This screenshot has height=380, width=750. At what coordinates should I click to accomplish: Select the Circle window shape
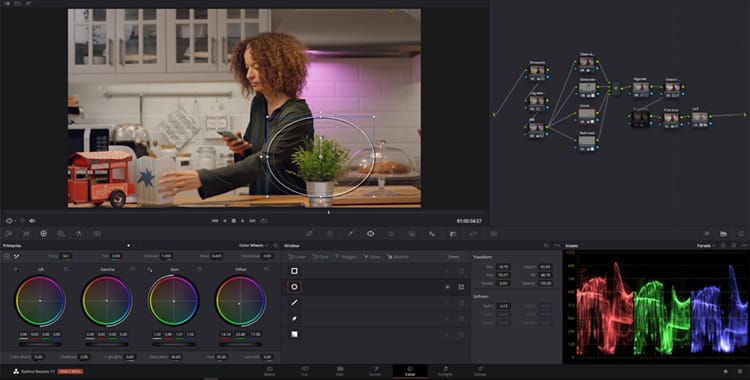click(x=294, y=287)
